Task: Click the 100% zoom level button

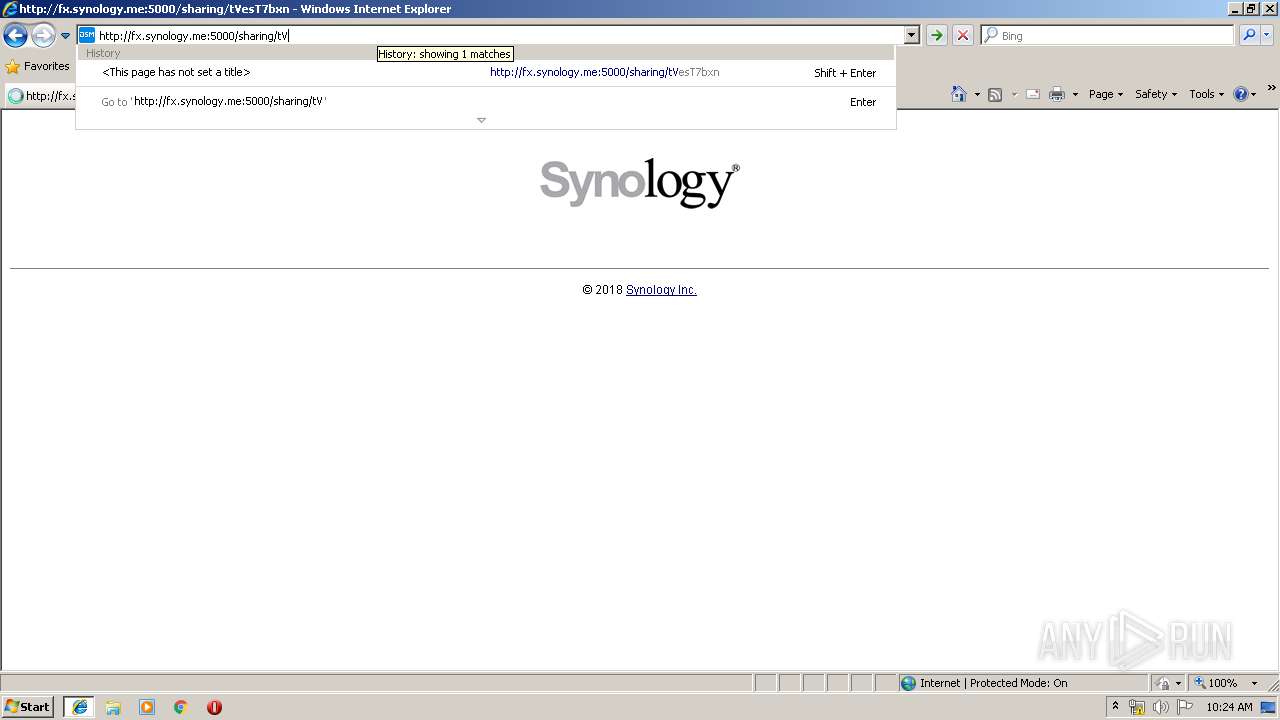Action: (x=1216, y=683)
